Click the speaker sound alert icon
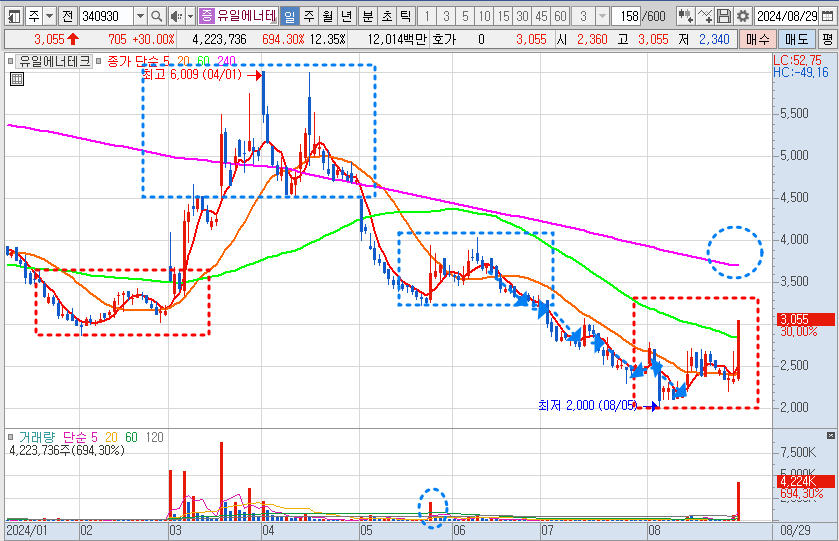The width and height of the screenshot is (839, 541). click(x=176, y=17)
